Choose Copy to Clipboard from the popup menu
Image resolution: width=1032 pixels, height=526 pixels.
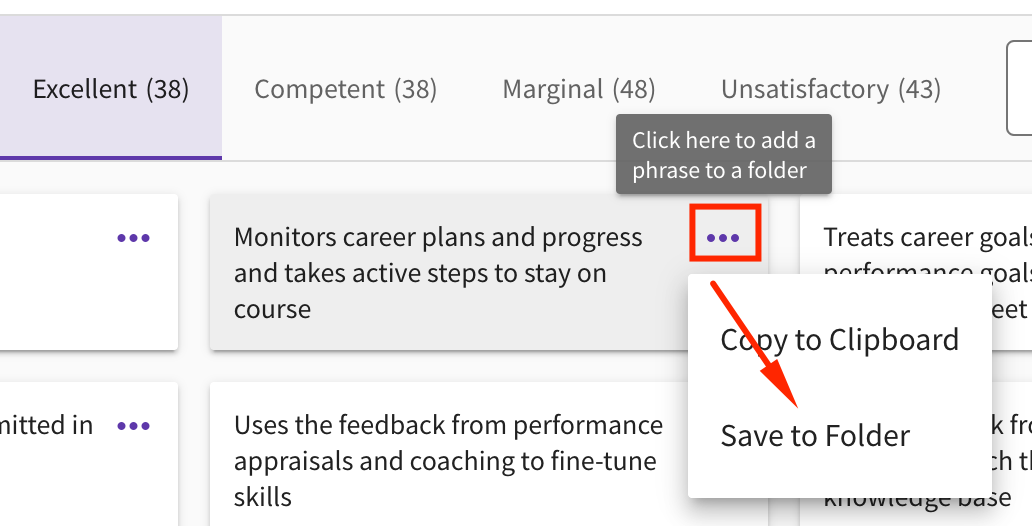click(x=839, y=340)
